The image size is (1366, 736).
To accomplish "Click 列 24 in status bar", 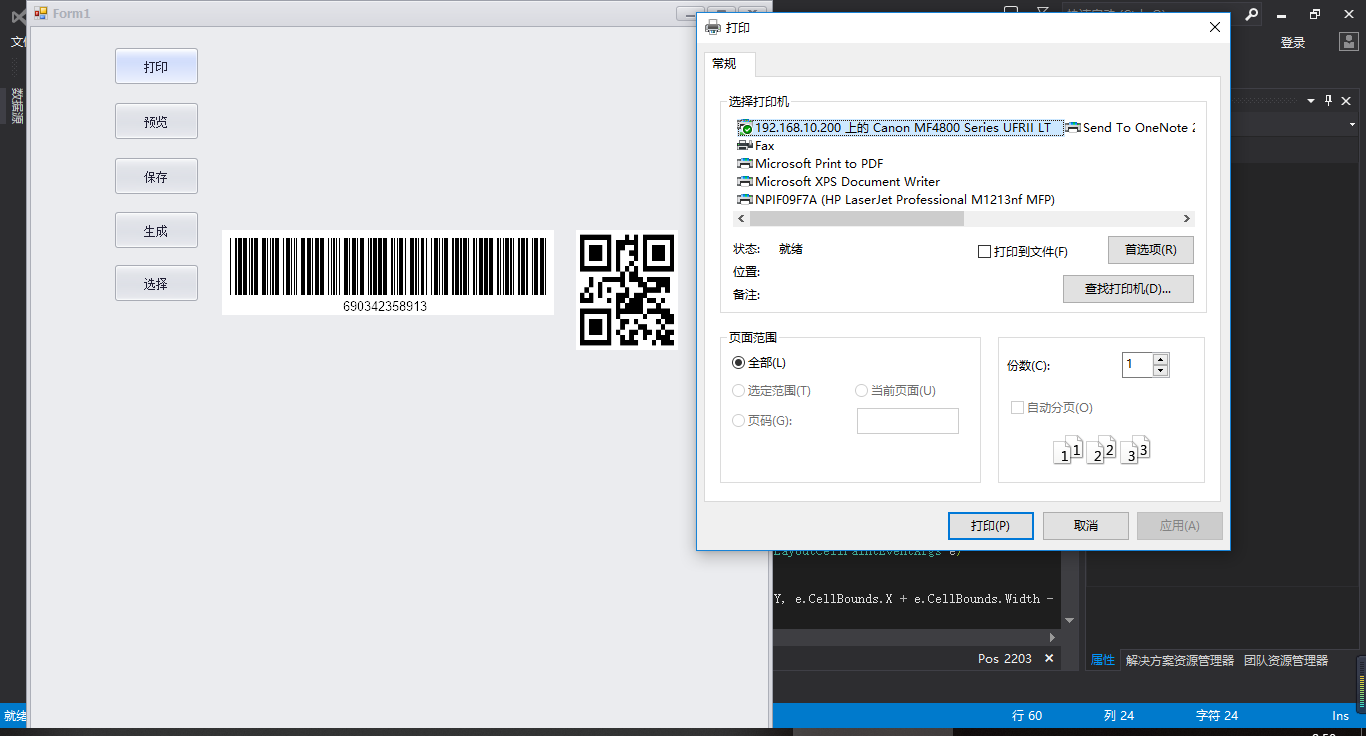I will pos(1119,715).
